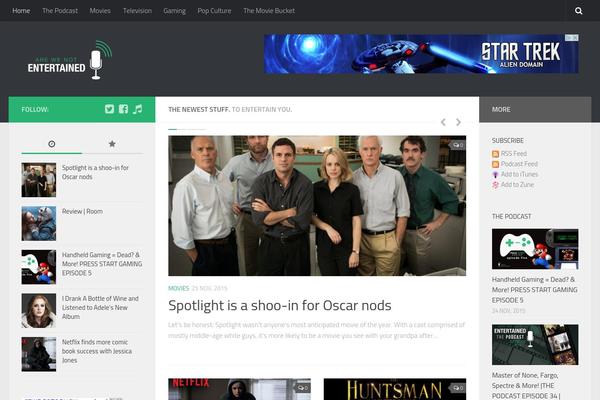Viewport: 600px width, 400px height.
Task: Open the Gaming menu item
Action: 174,11
